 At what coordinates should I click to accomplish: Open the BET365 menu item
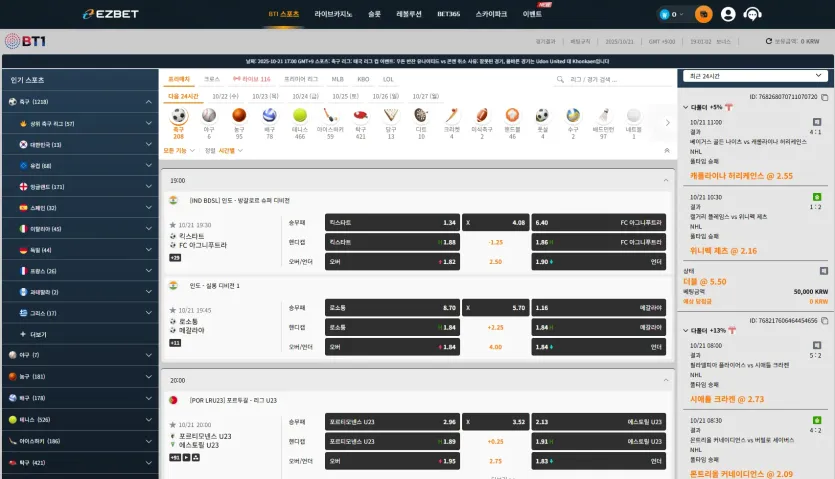click(x=448, y=14)
